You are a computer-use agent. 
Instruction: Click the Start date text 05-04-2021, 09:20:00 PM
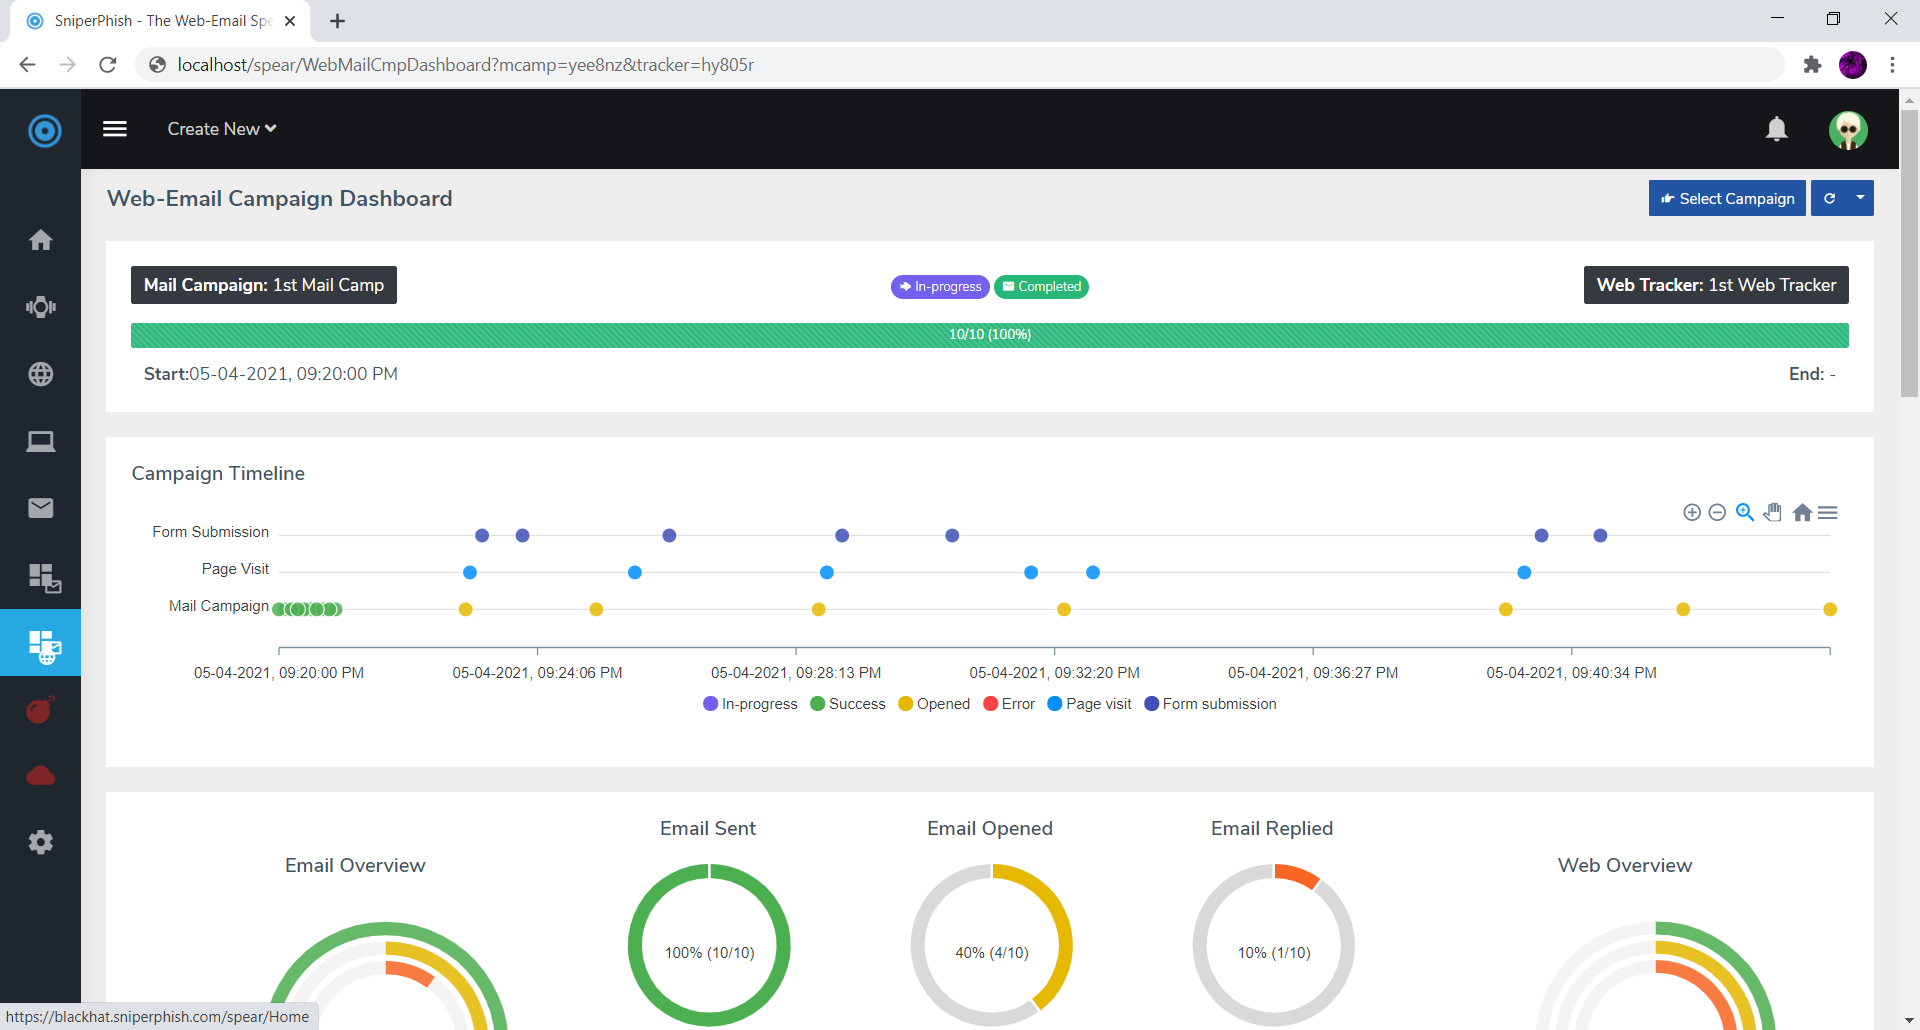(293, 374)
